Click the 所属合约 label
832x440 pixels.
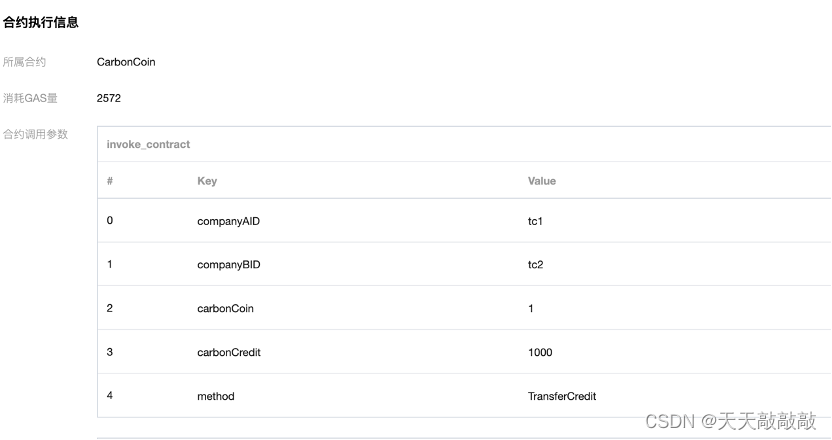(24, 62)
